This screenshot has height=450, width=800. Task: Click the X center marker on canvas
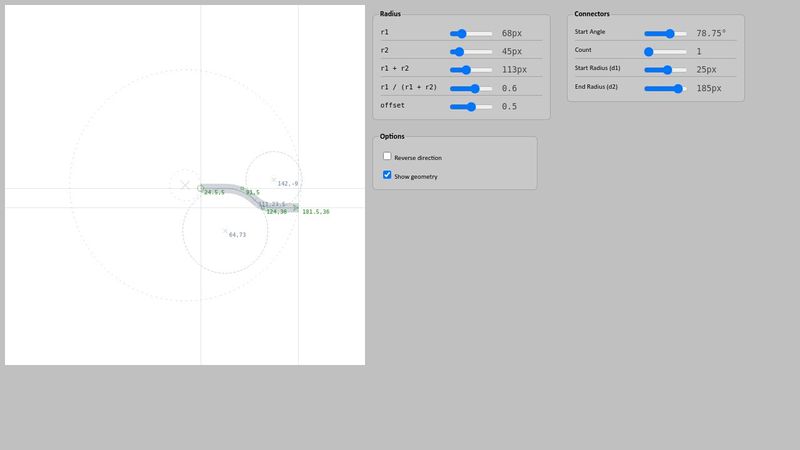184,185
